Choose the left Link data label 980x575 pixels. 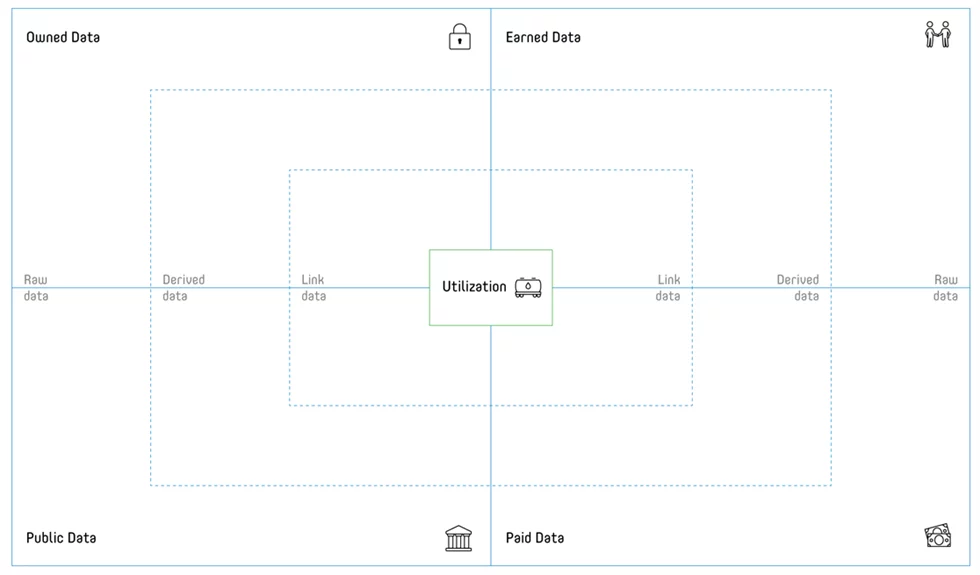point(314,288)
